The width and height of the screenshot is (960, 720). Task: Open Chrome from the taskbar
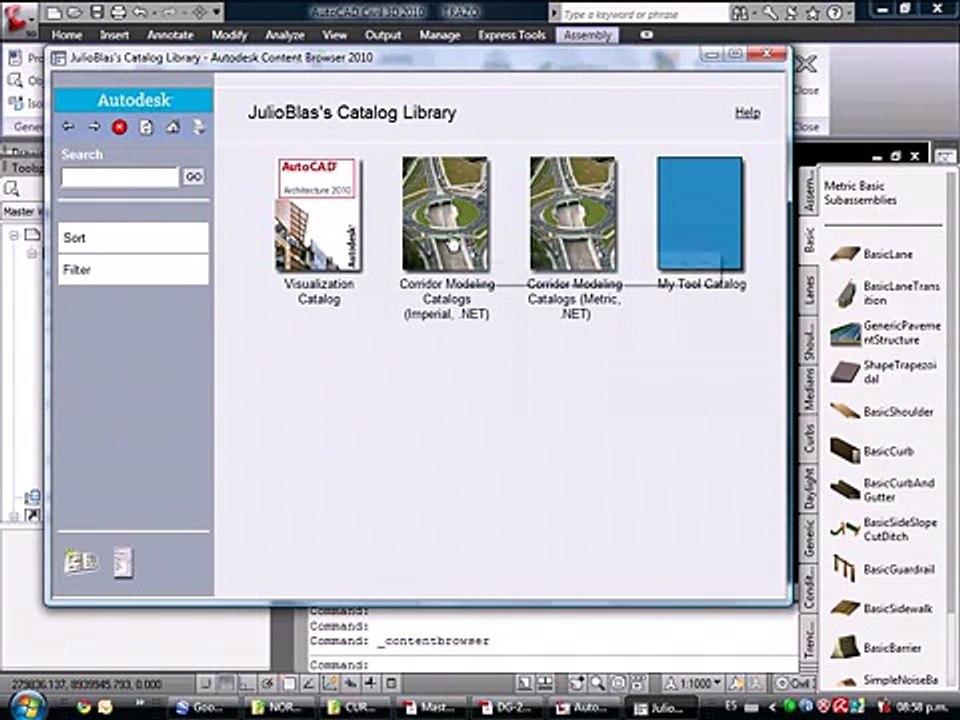pyautogui.click(x=83, y=707)
